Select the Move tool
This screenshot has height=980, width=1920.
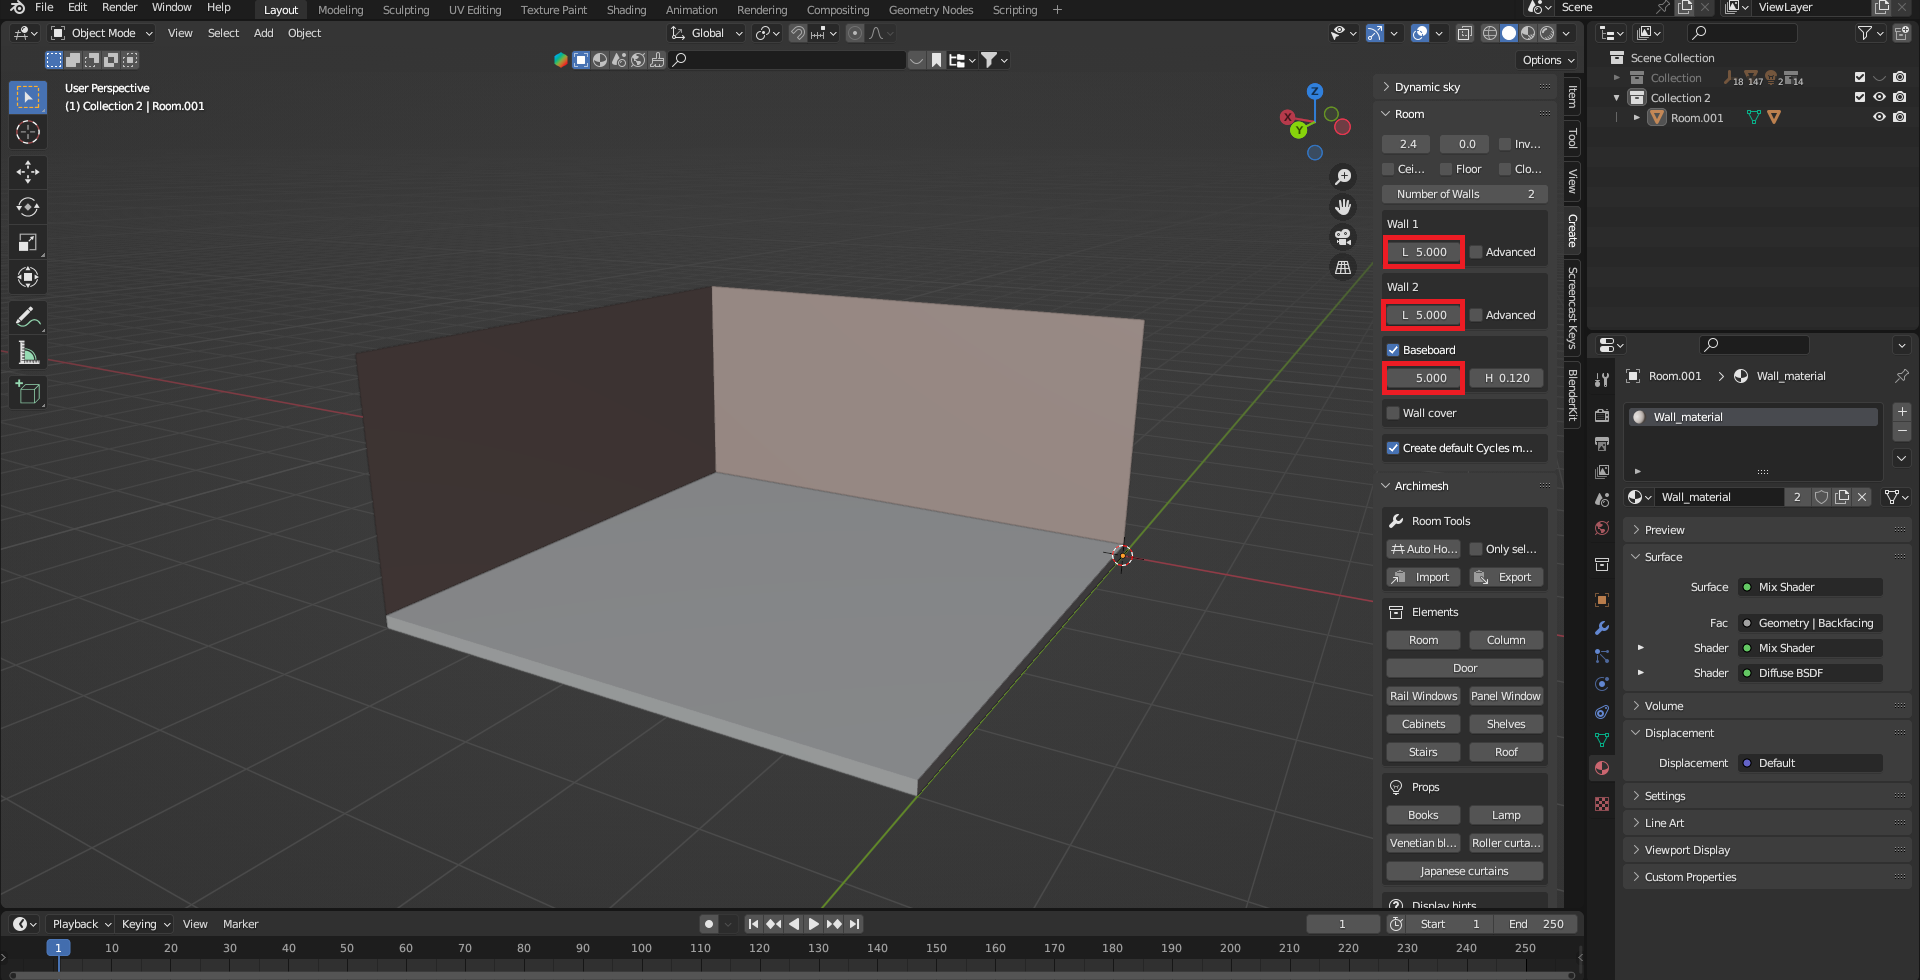tap(28, 172)
